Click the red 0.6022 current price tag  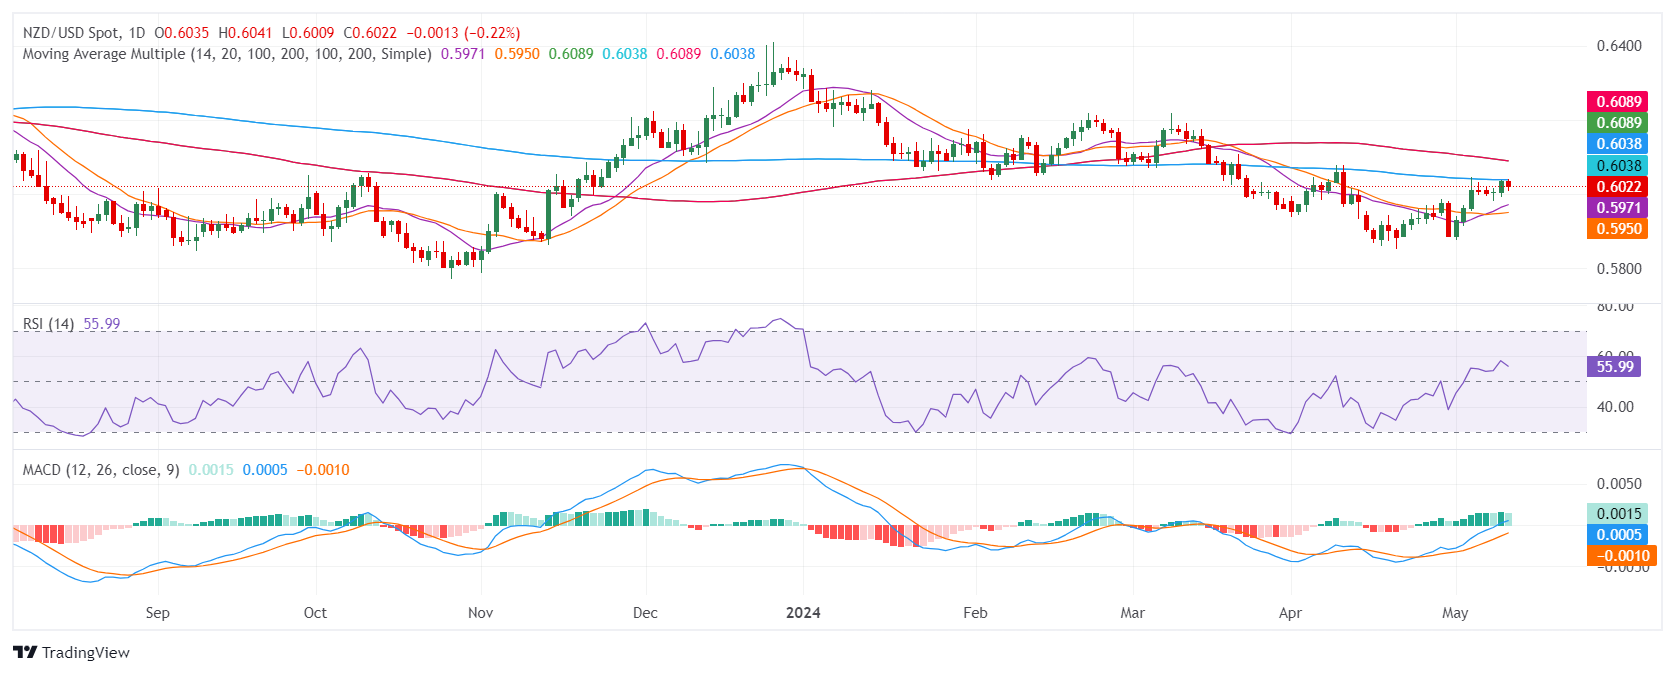click(1618, 187)
